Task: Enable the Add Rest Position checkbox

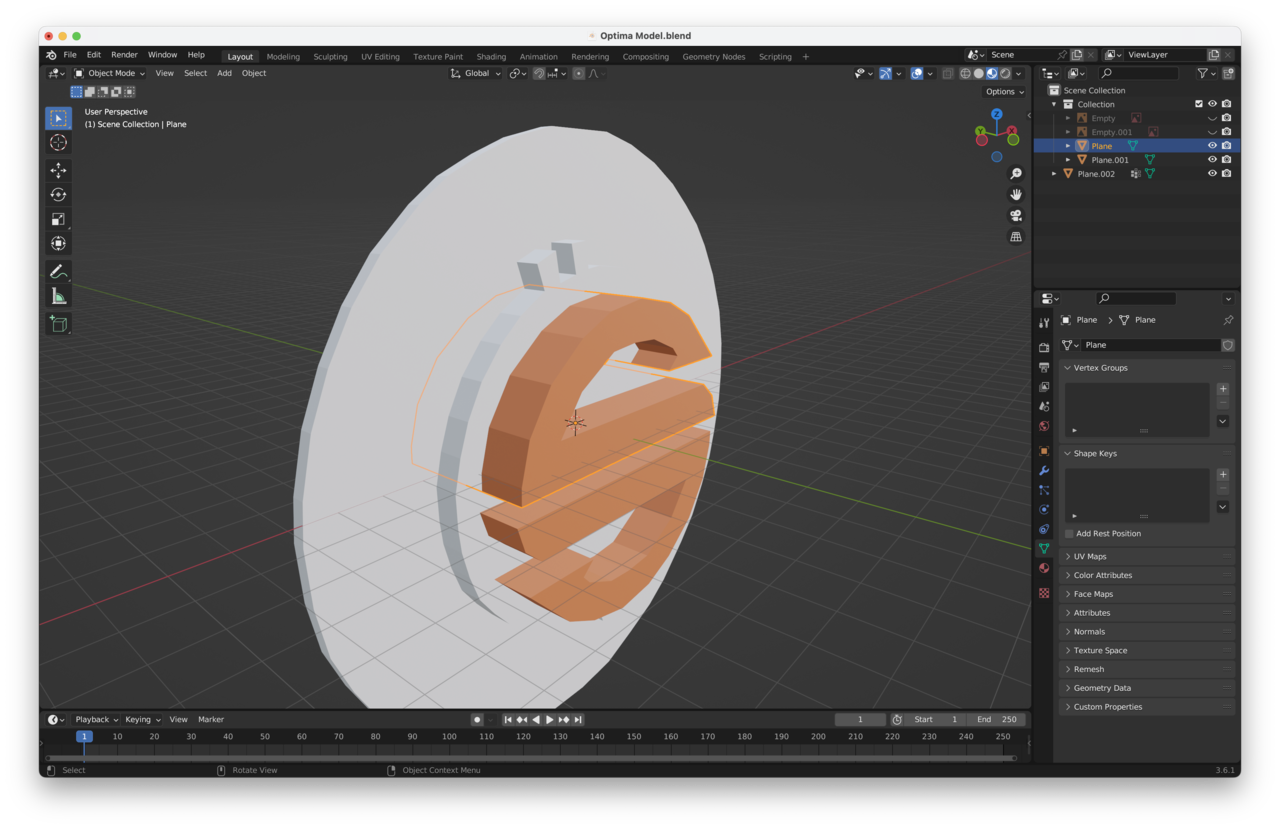Action: tap(1069, 534)
